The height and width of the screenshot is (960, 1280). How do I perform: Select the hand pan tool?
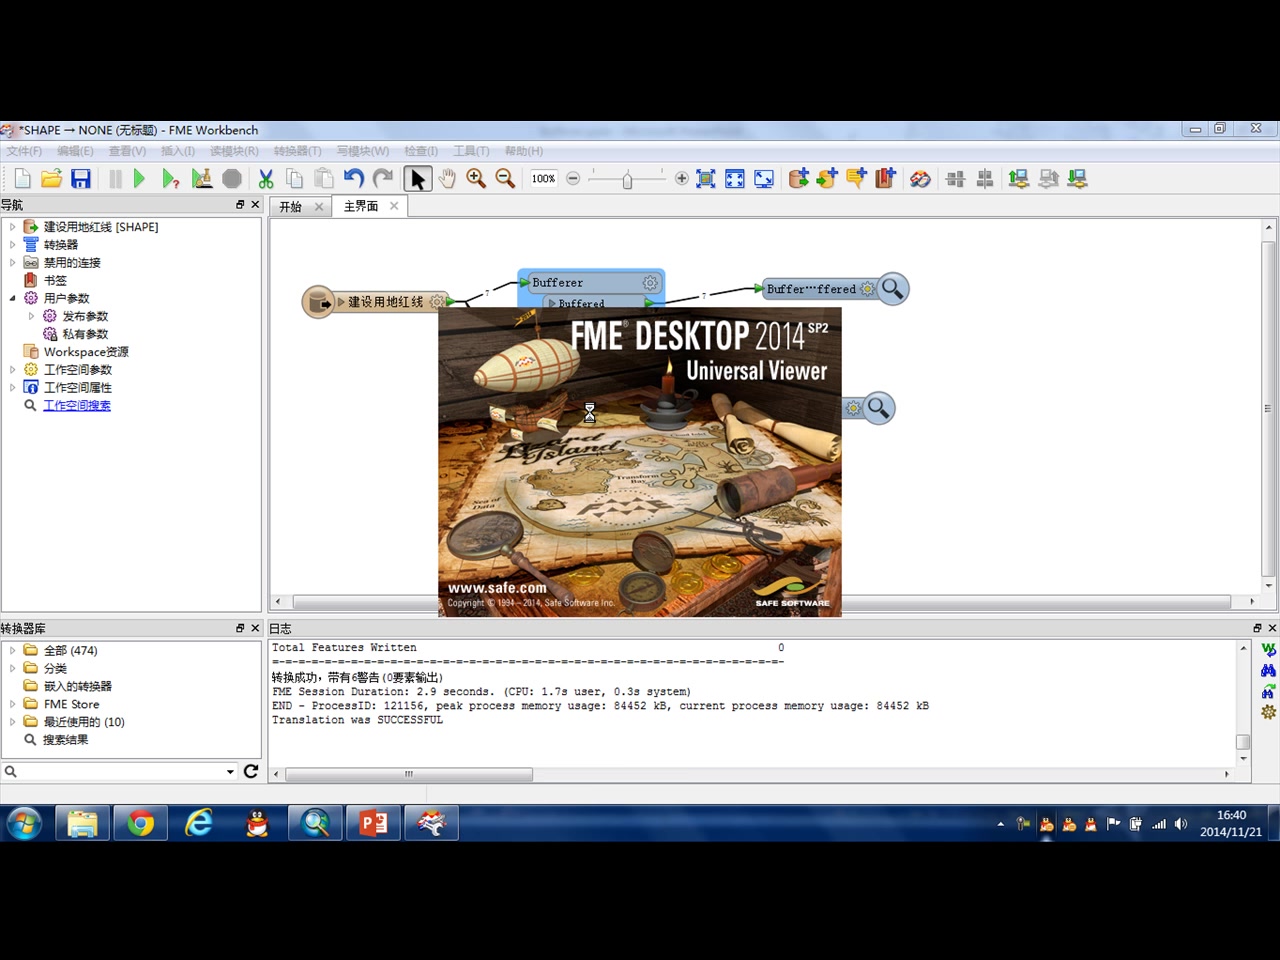(x=447, y=178)
